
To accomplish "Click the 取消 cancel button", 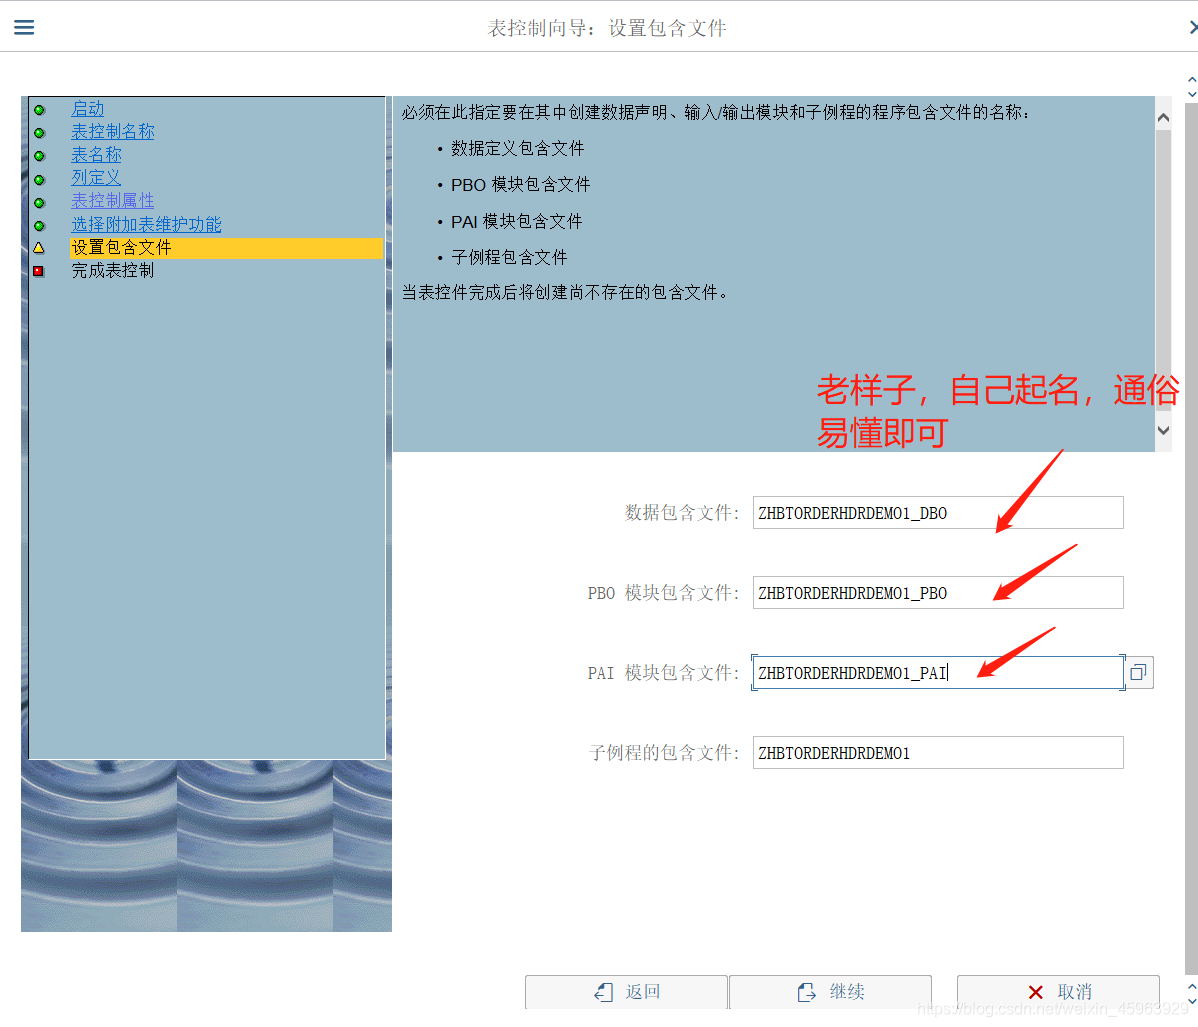I will pyautogui.click(x=1058, y=992).
